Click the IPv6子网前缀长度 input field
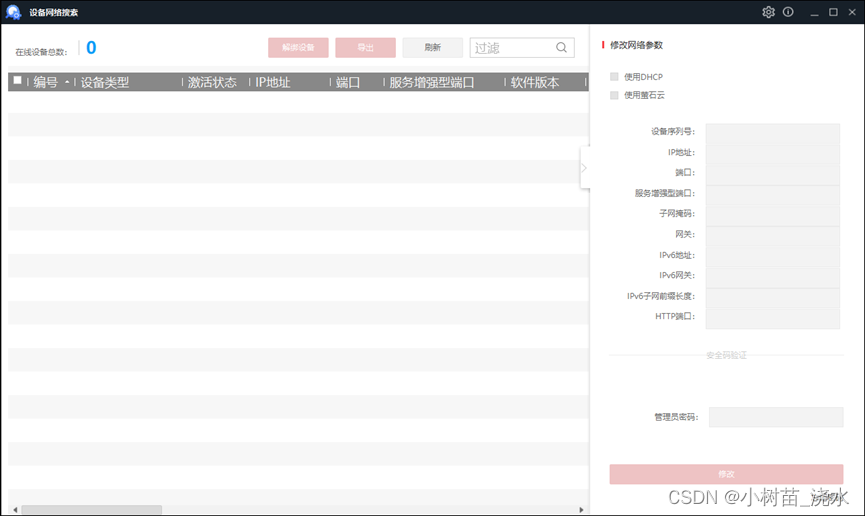The height and width of the screenshot is (516, 865). coord(772,297)
